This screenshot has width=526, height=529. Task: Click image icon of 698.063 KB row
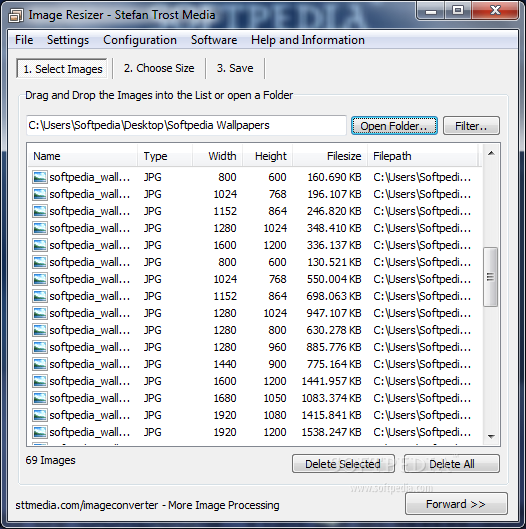(x=39, y=296)
